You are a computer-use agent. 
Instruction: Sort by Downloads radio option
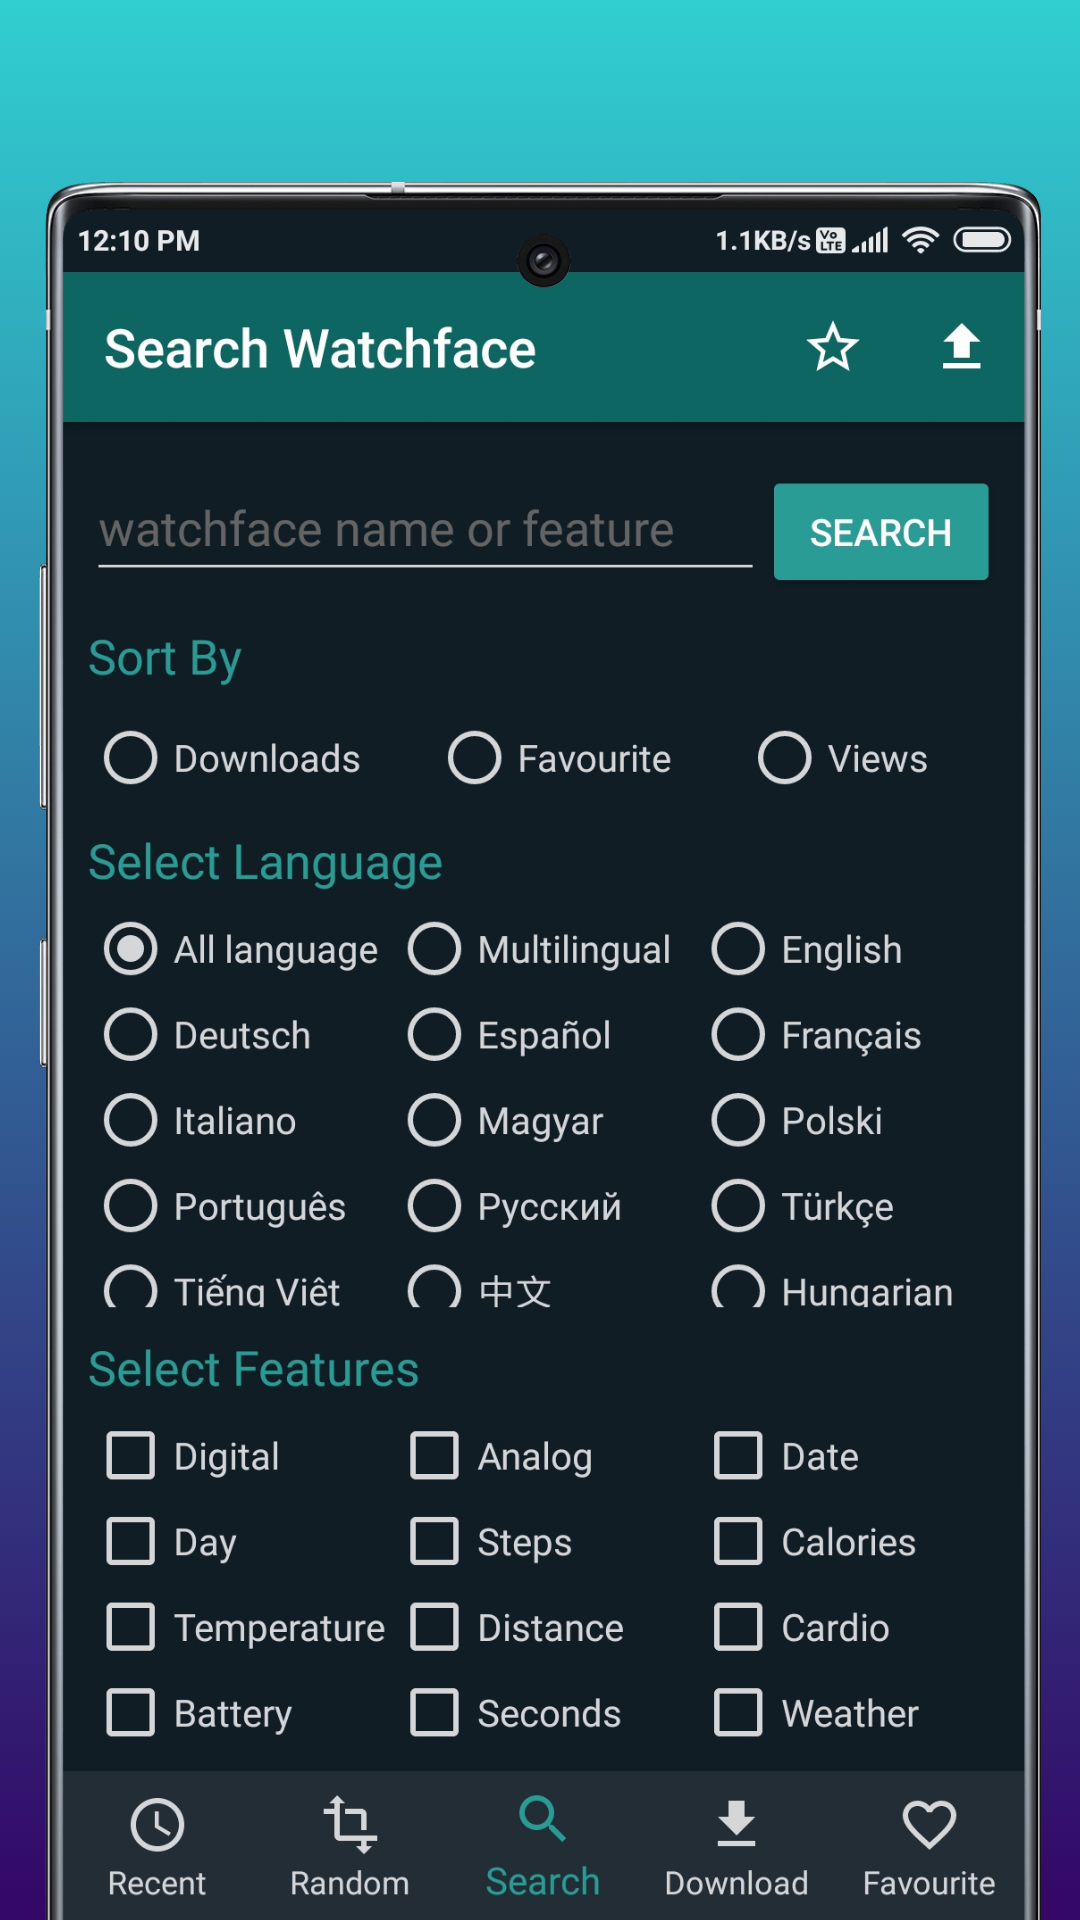[x=131, y=758]
